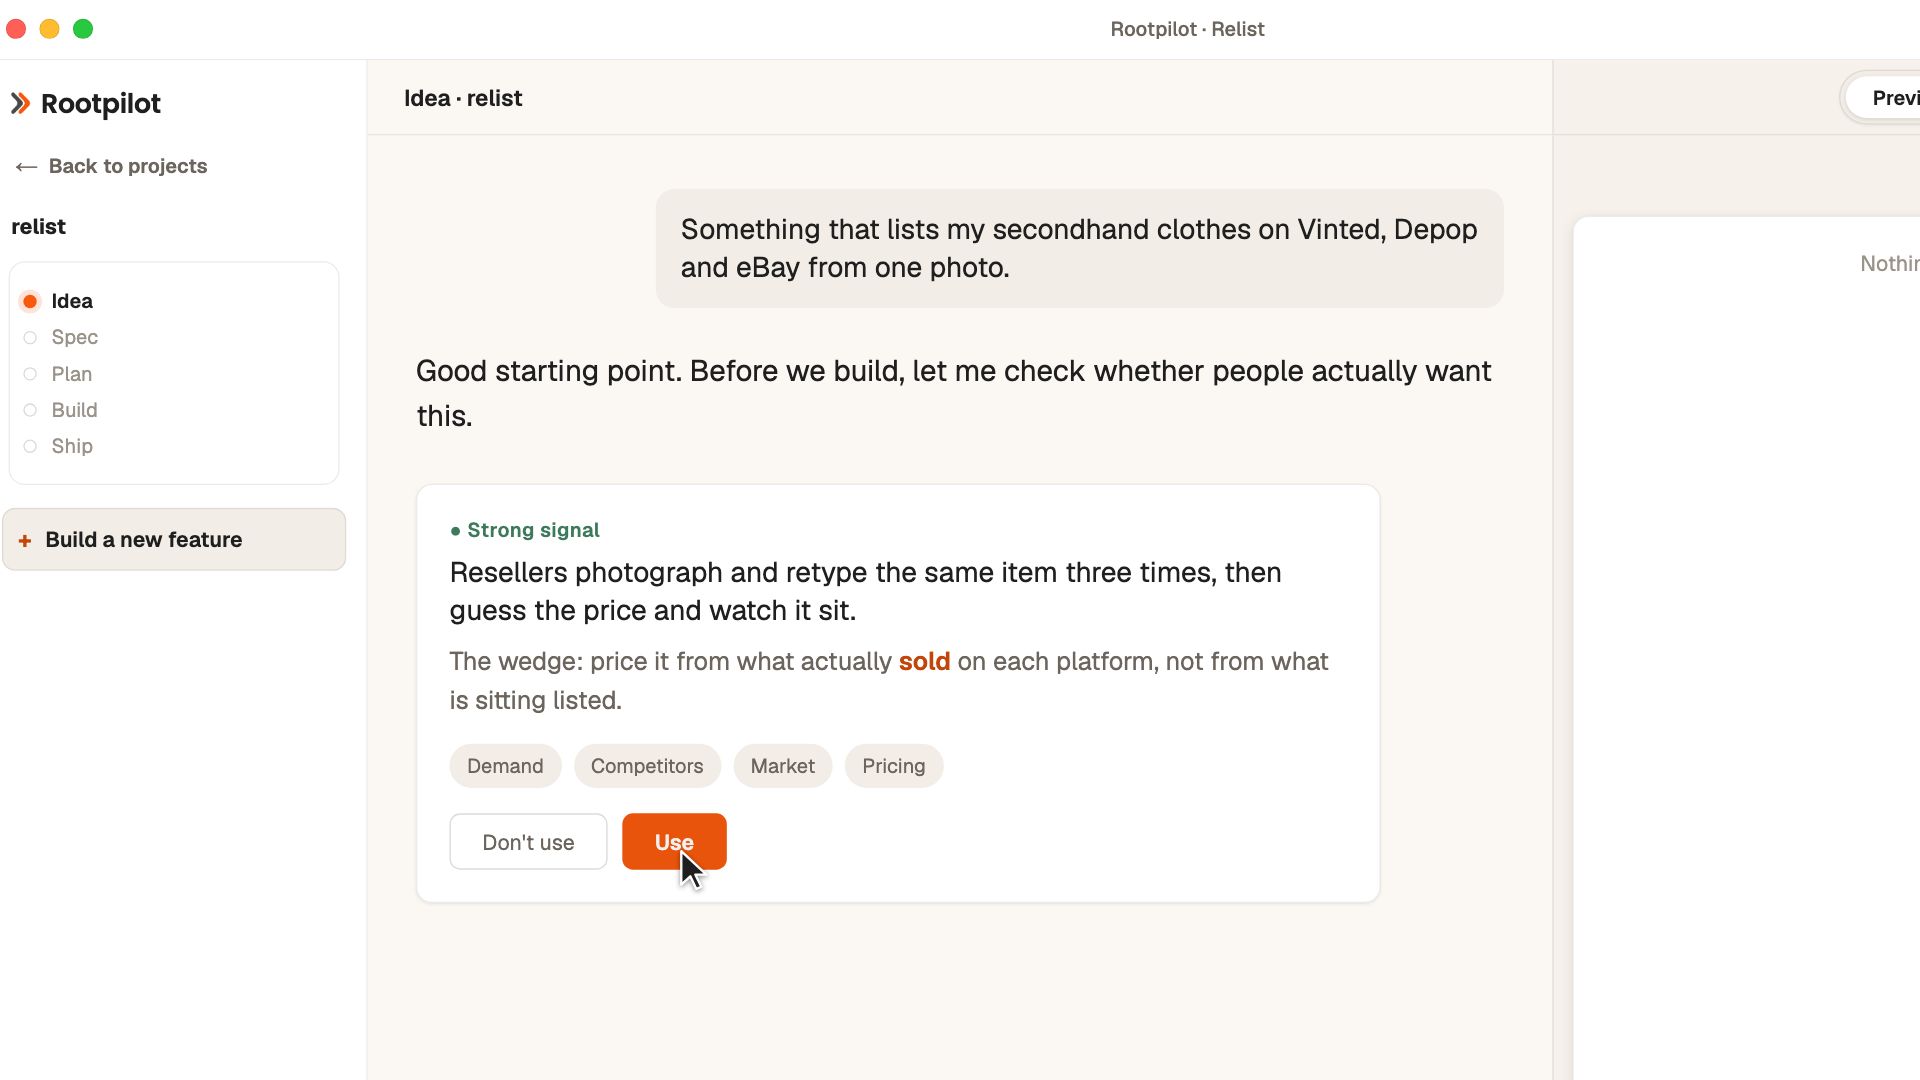Select the Idea stage radio dot
The width and height of the screenshot is (1920, 1080).
point(30,301)
